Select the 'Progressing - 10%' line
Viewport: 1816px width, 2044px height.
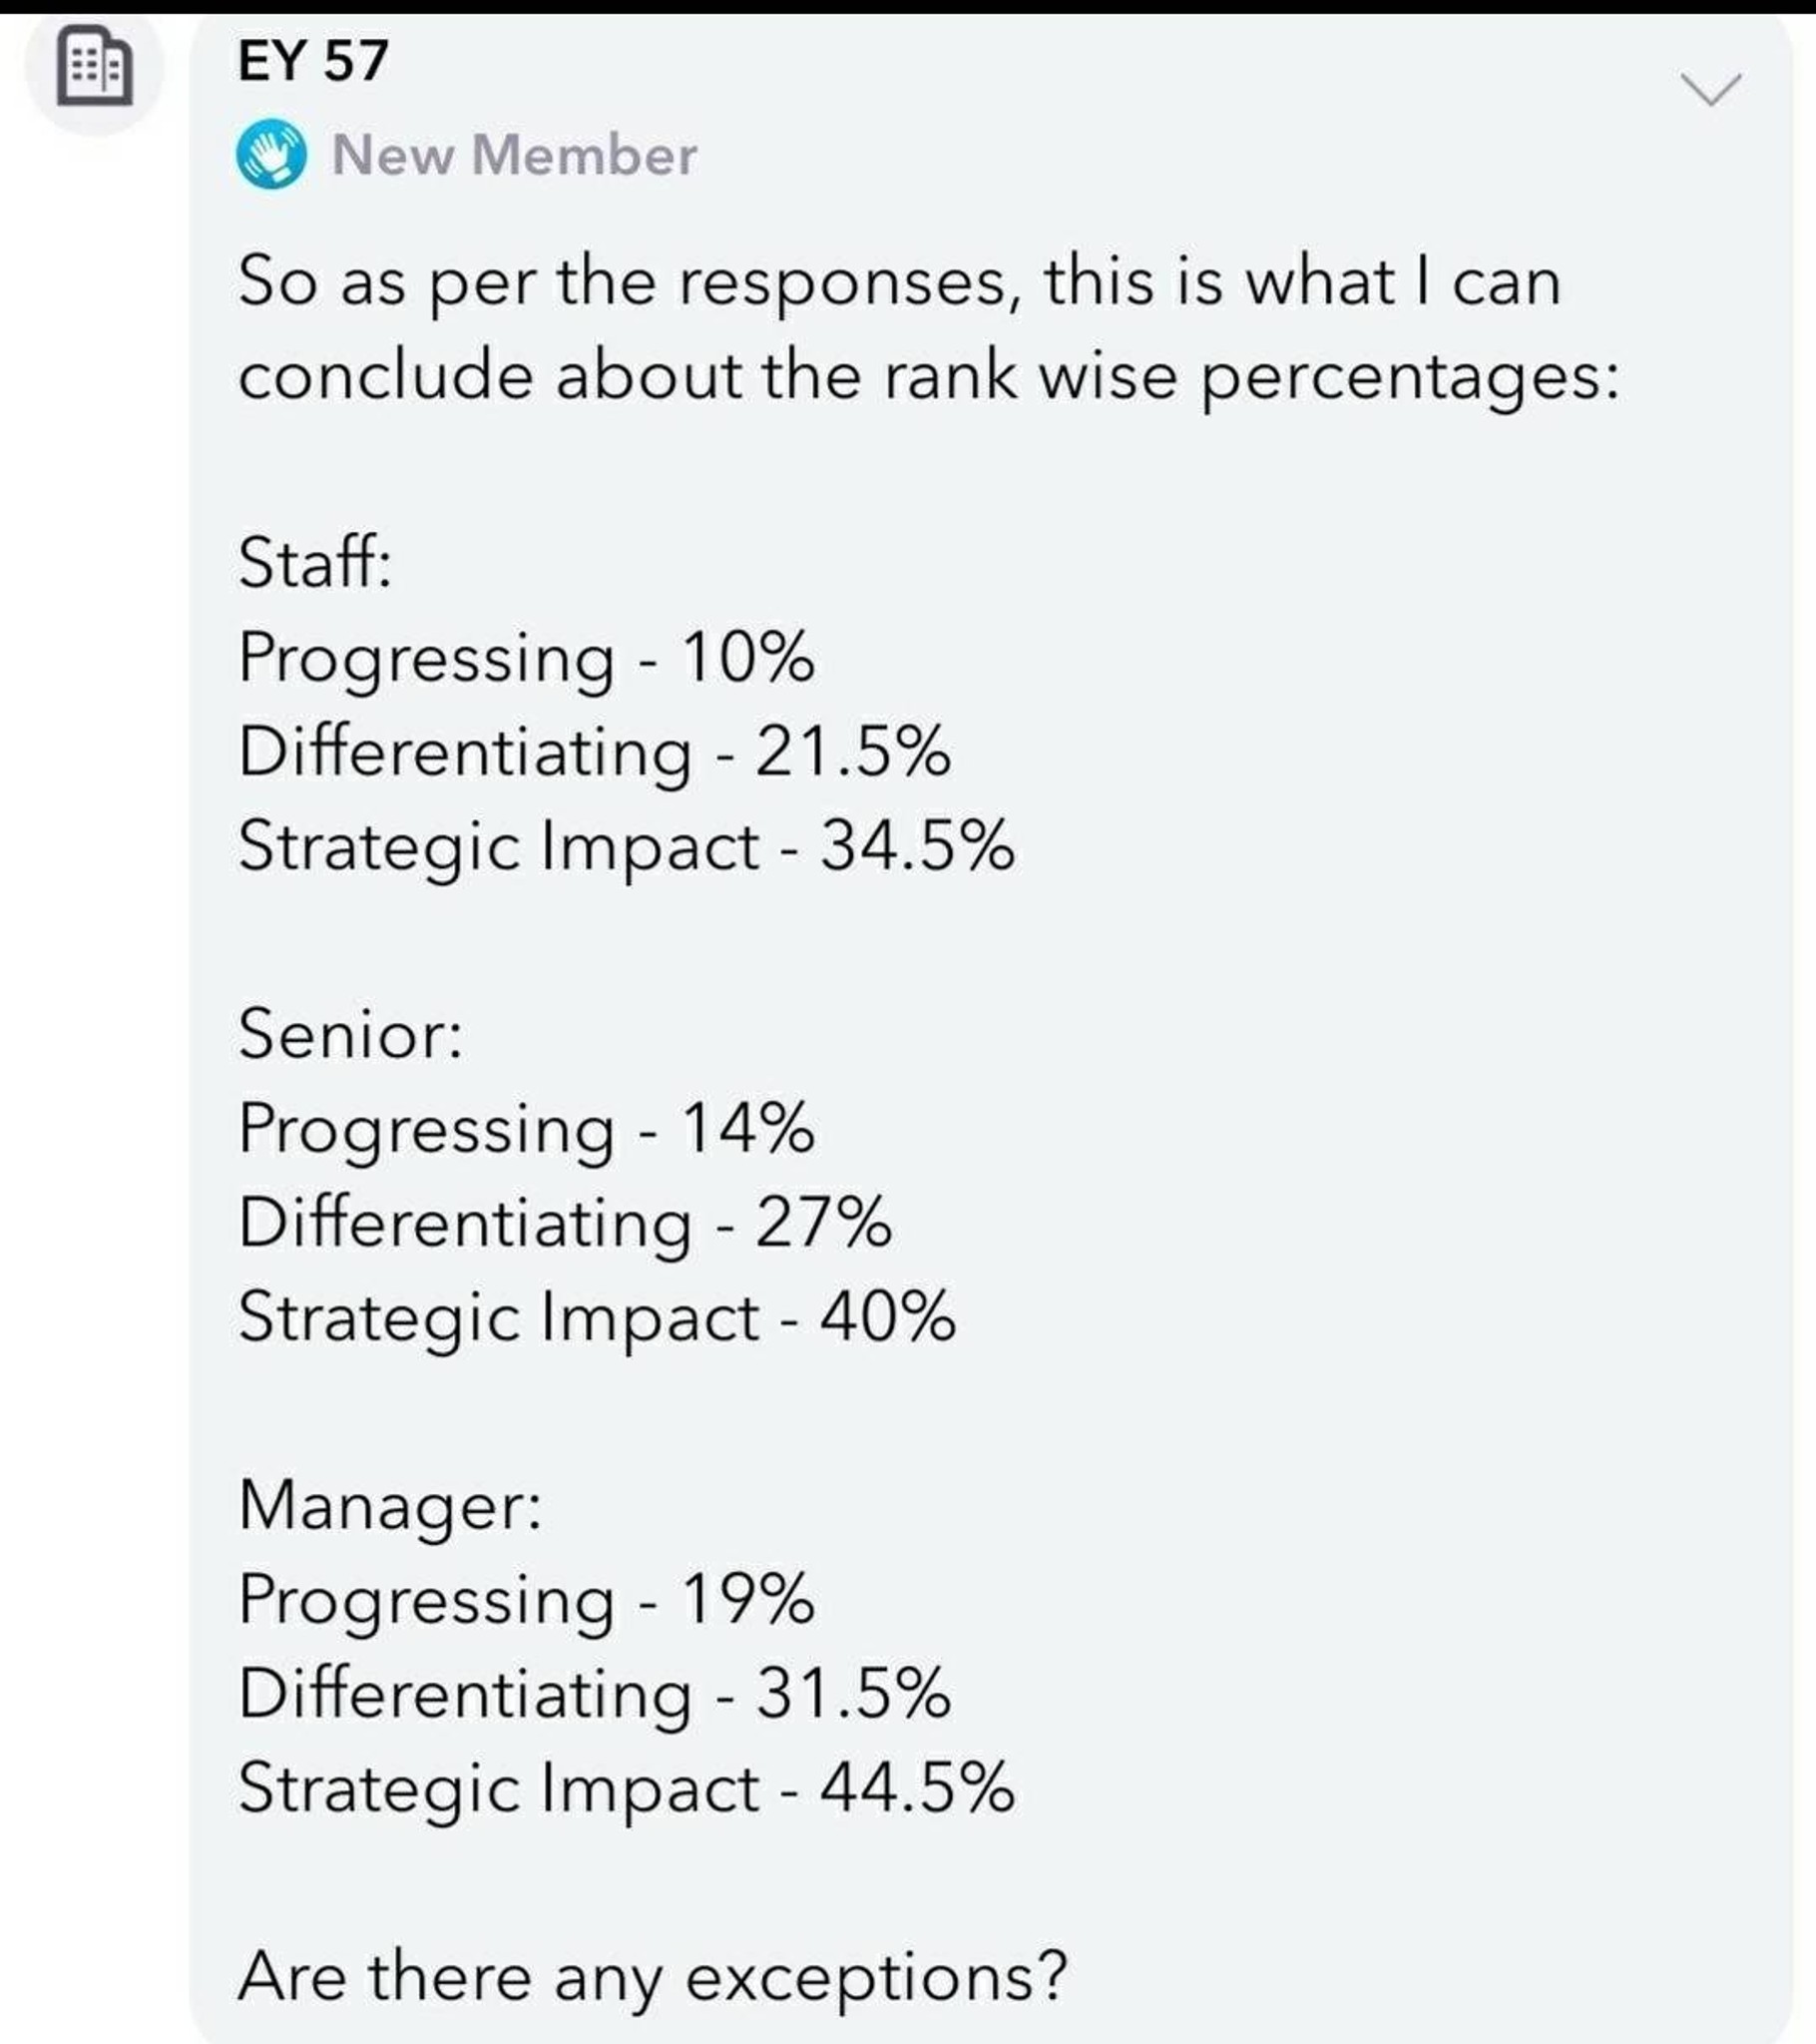[x=527, y=658]
